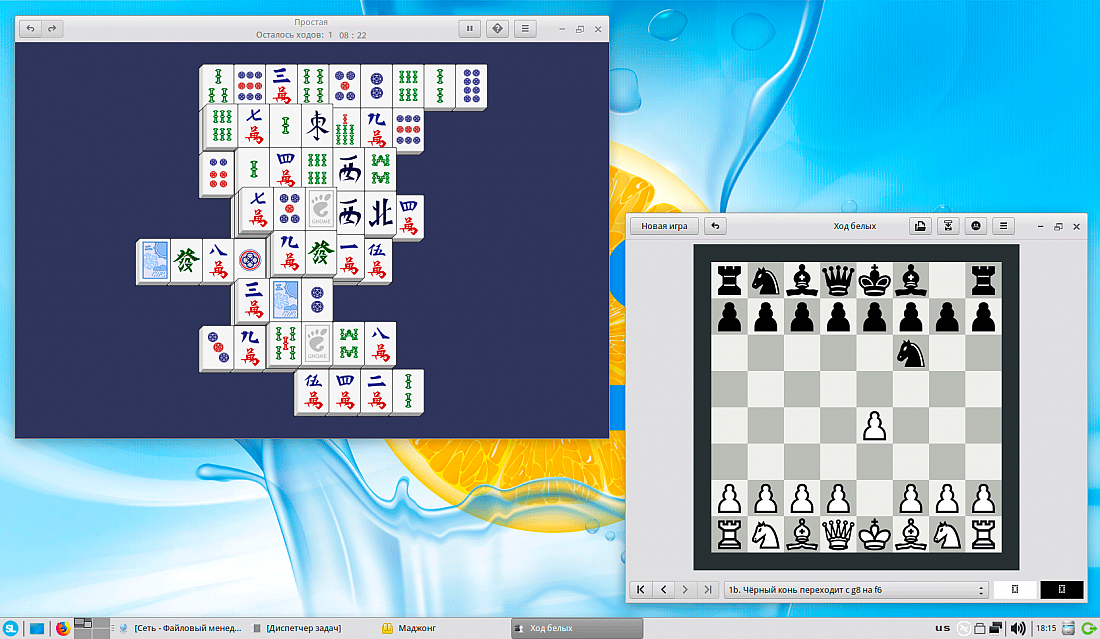Image resolution: width=1100 pixels, height=639 pixels.
Task: Click the 'us' keyboard layout indicator
Action: coord(941,628)
